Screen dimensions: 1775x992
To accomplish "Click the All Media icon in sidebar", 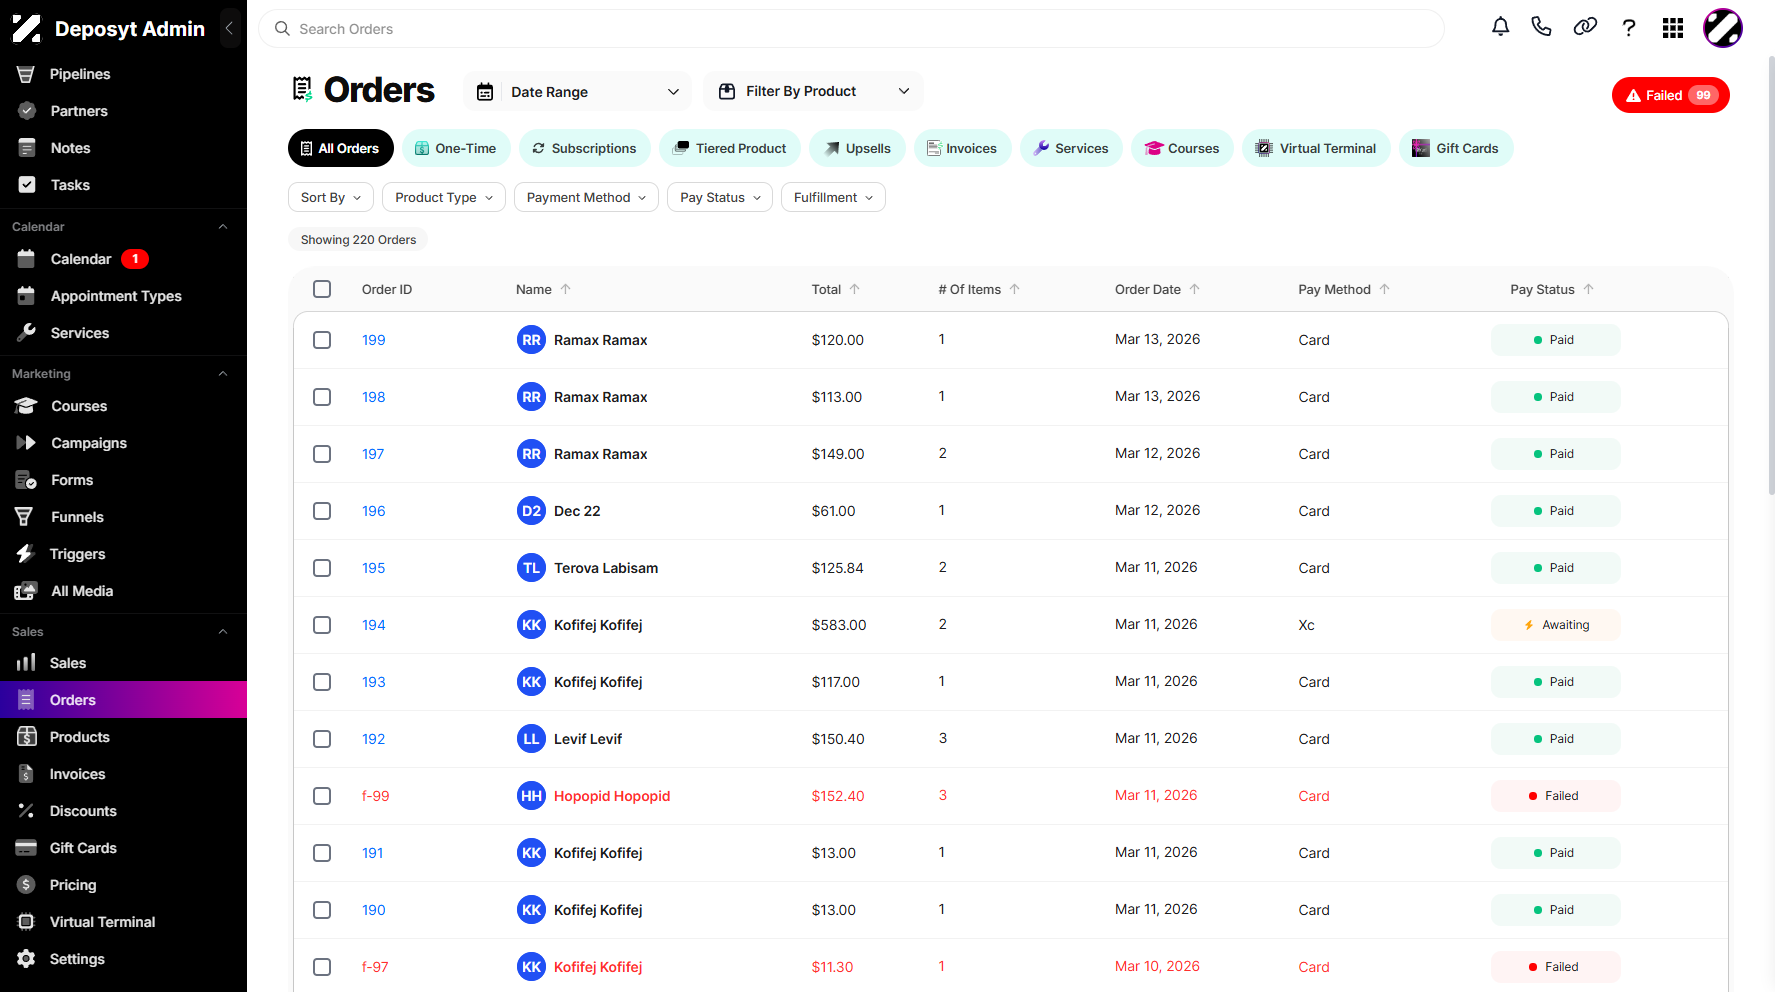I will pos(26,591).
